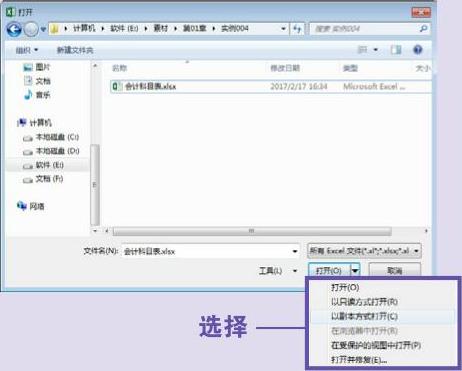This screenshot has width=462, height=371.
Task: Click 素材 in the address breadcrumb
Action: (161, 29)
